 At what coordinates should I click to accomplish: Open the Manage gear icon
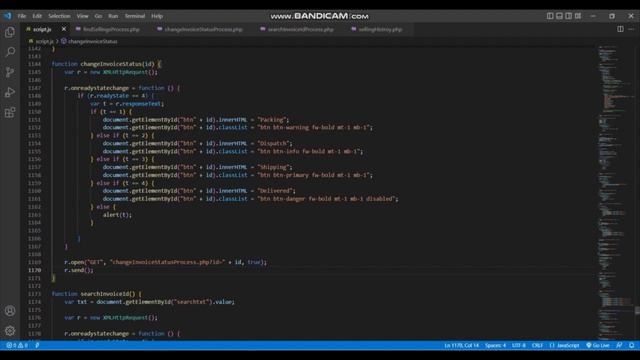pyautogui.click(x=10, y=331)
